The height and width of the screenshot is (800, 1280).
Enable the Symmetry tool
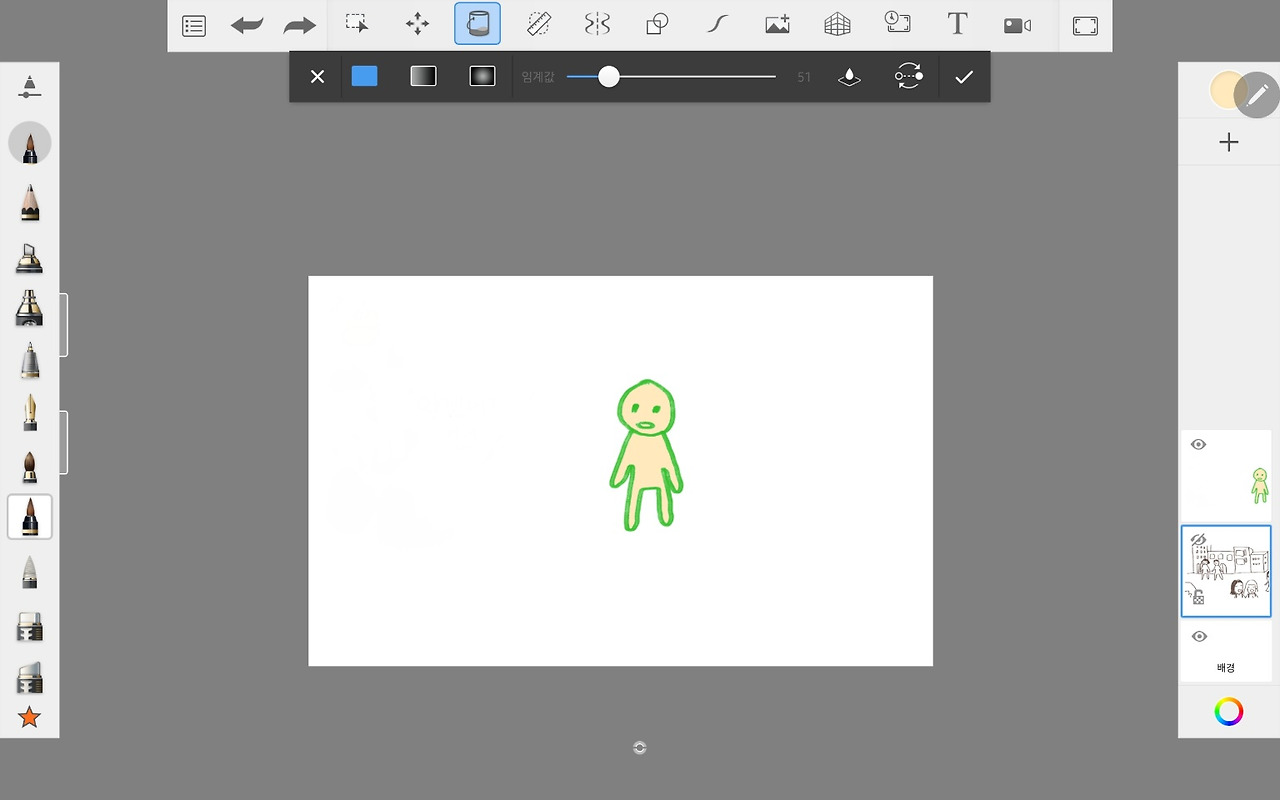click(597, 24)
